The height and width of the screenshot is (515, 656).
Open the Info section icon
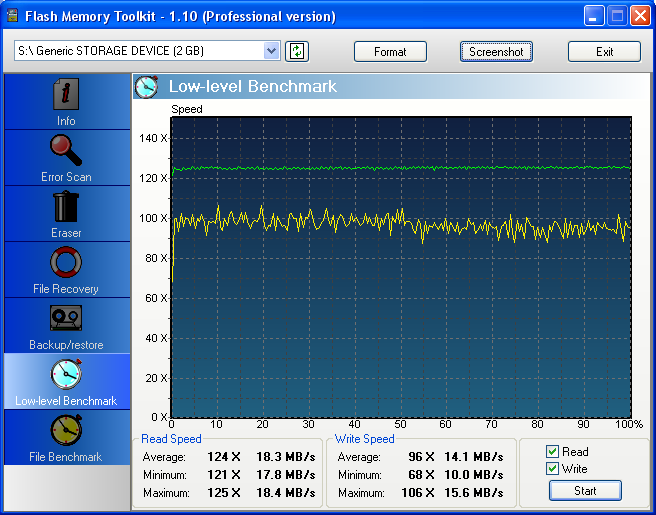click(x=66, y=95)
